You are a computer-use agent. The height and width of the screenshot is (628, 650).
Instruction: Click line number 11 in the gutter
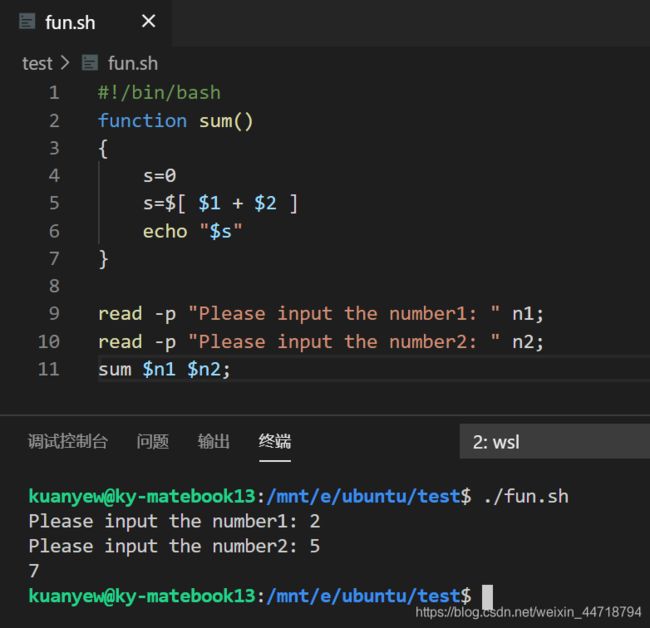pyautogui.click(x=49, y=369)
